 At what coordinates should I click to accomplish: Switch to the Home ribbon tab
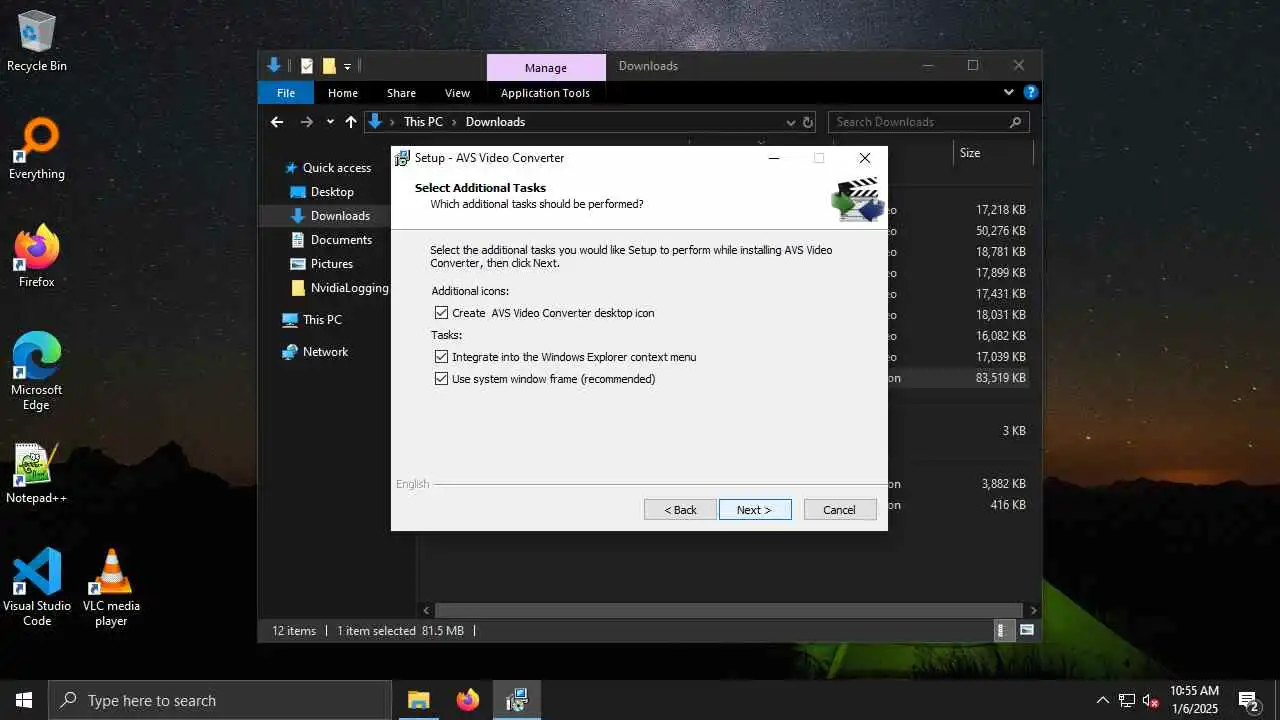[x=343, y=93]
